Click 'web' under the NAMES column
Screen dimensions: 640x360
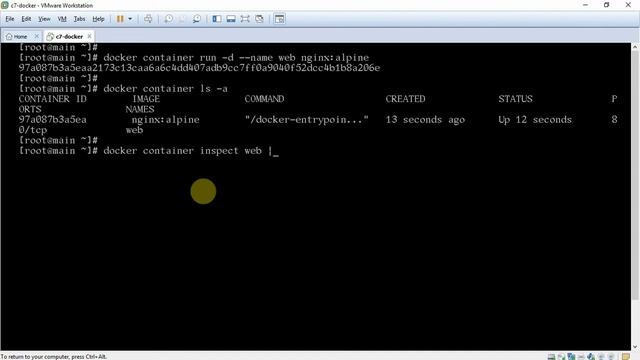(134, 130)
